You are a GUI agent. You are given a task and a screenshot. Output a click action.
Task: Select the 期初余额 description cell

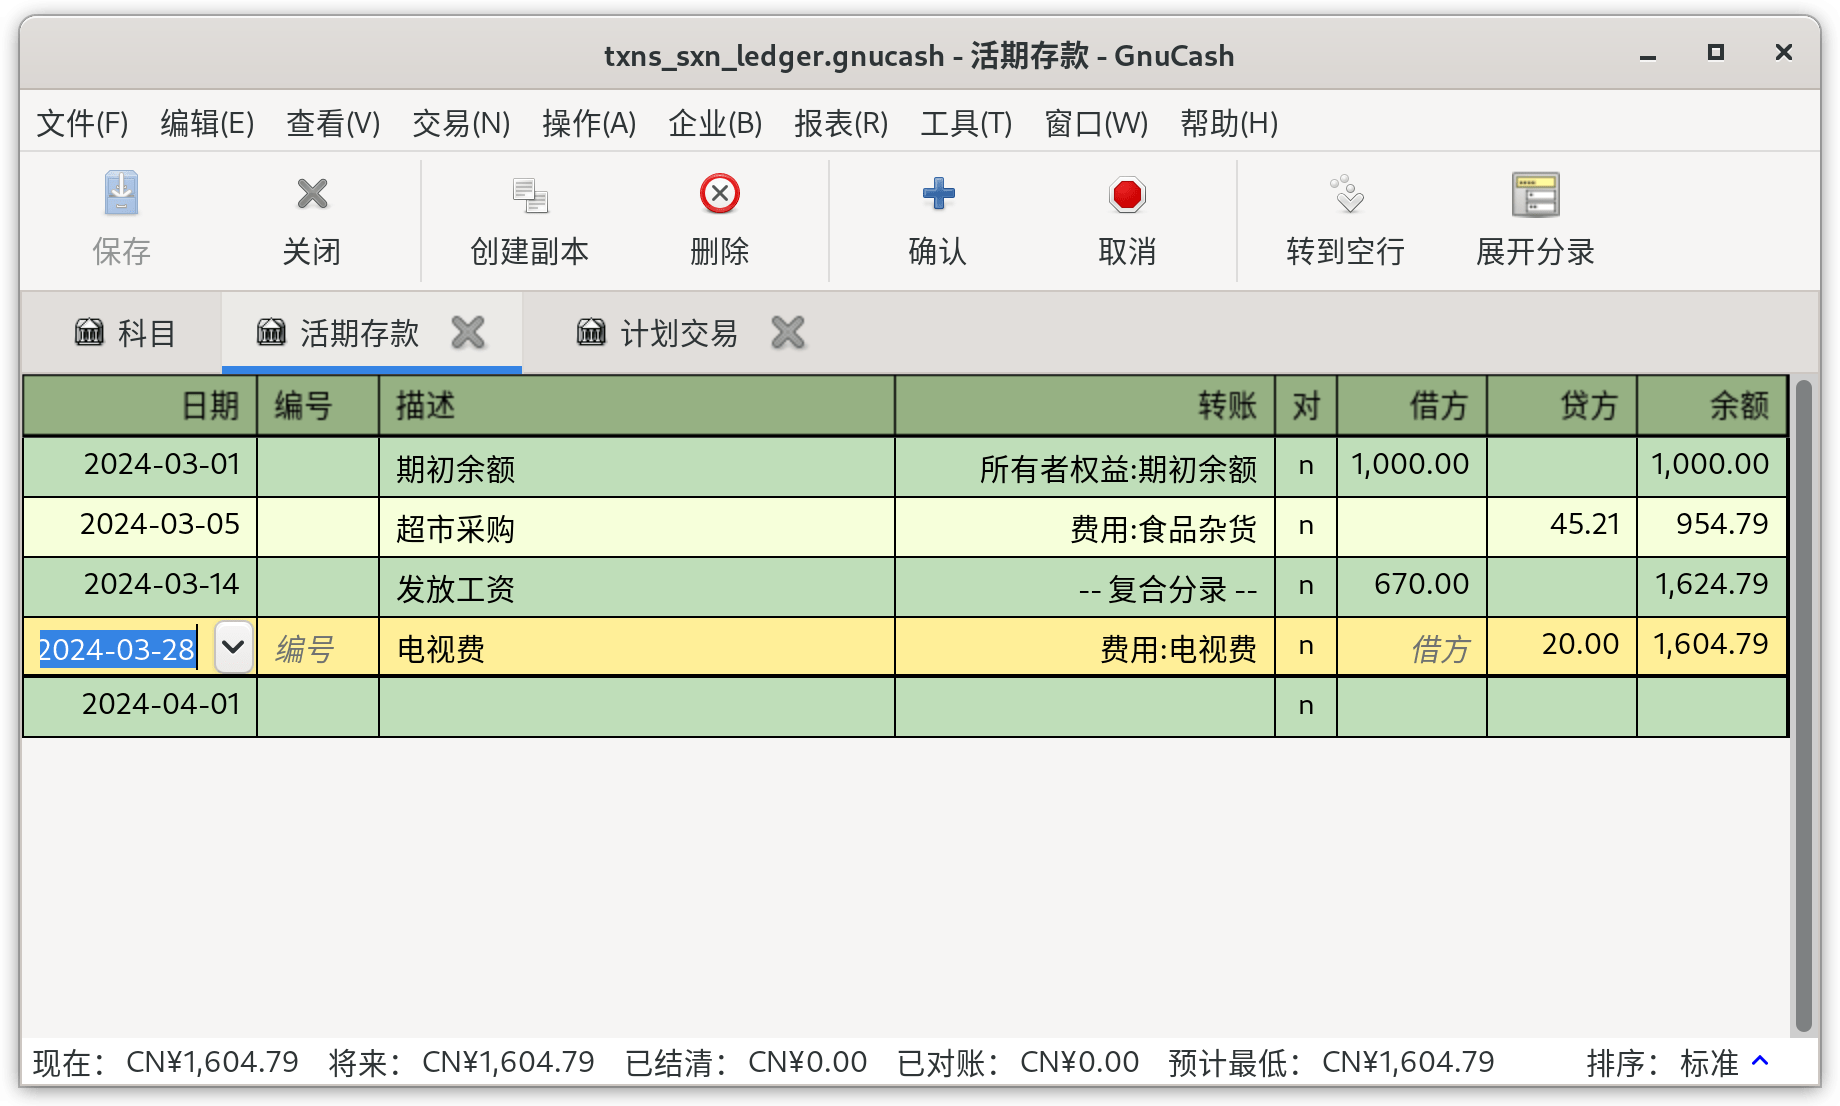(x=637, y=467)
